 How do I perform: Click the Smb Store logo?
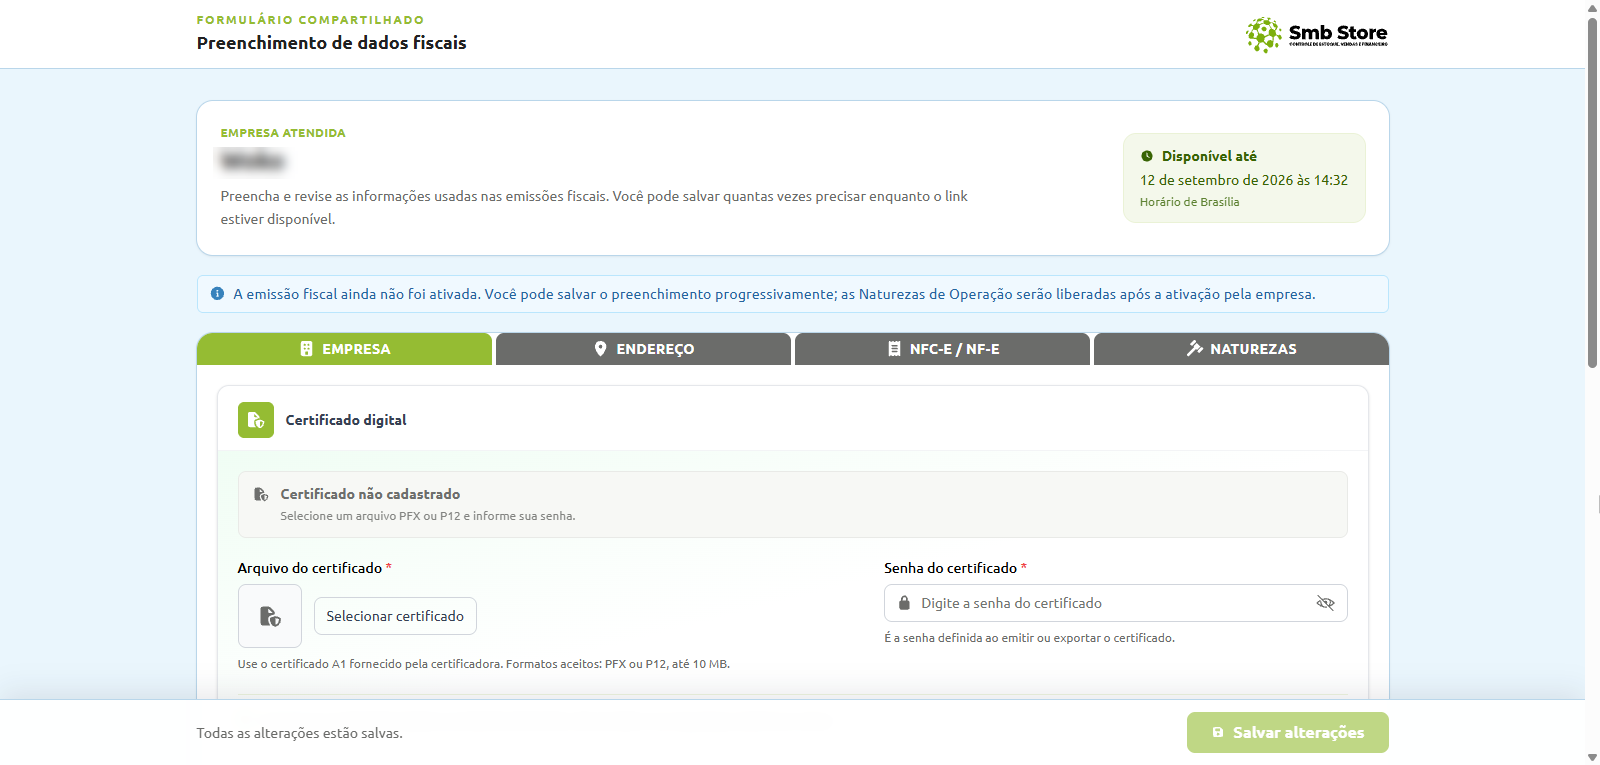point(1316,35)
